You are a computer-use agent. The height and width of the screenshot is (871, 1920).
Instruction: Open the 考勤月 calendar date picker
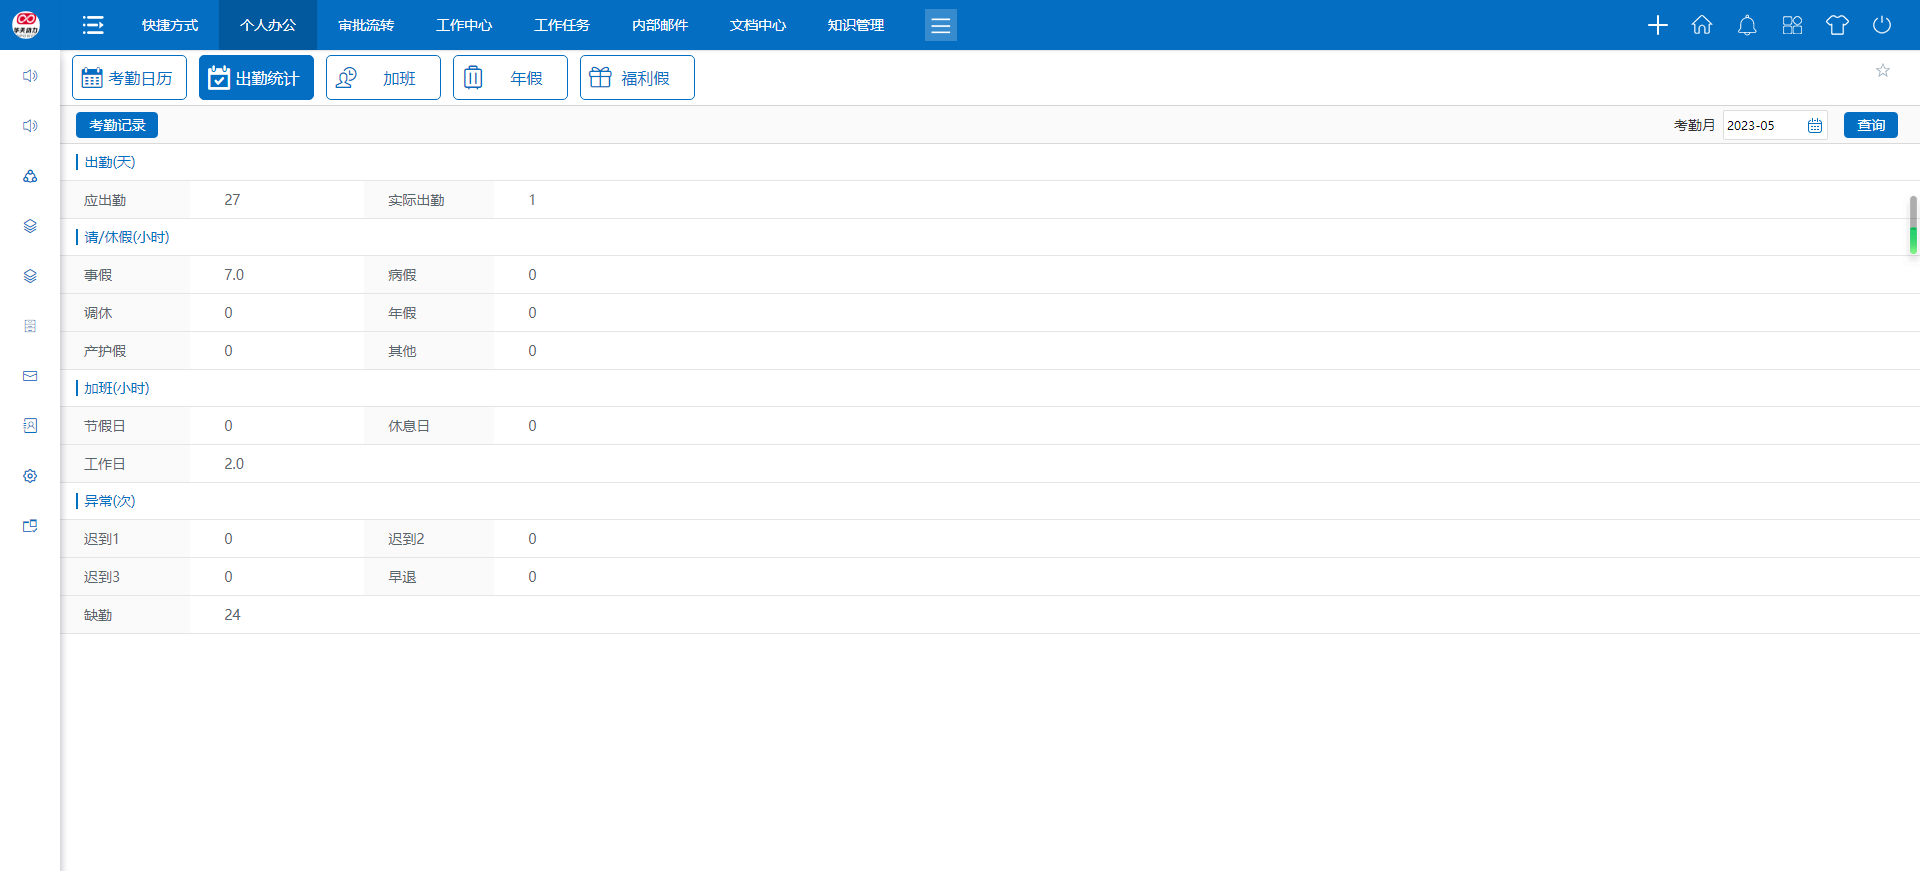pos(1815,126)
